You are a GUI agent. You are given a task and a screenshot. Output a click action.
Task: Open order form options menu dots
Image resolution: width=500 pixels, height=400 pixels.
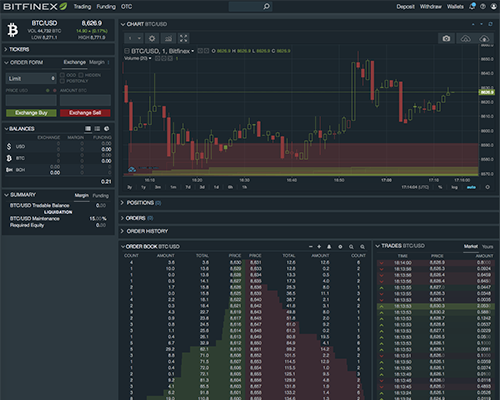(109, 62)
